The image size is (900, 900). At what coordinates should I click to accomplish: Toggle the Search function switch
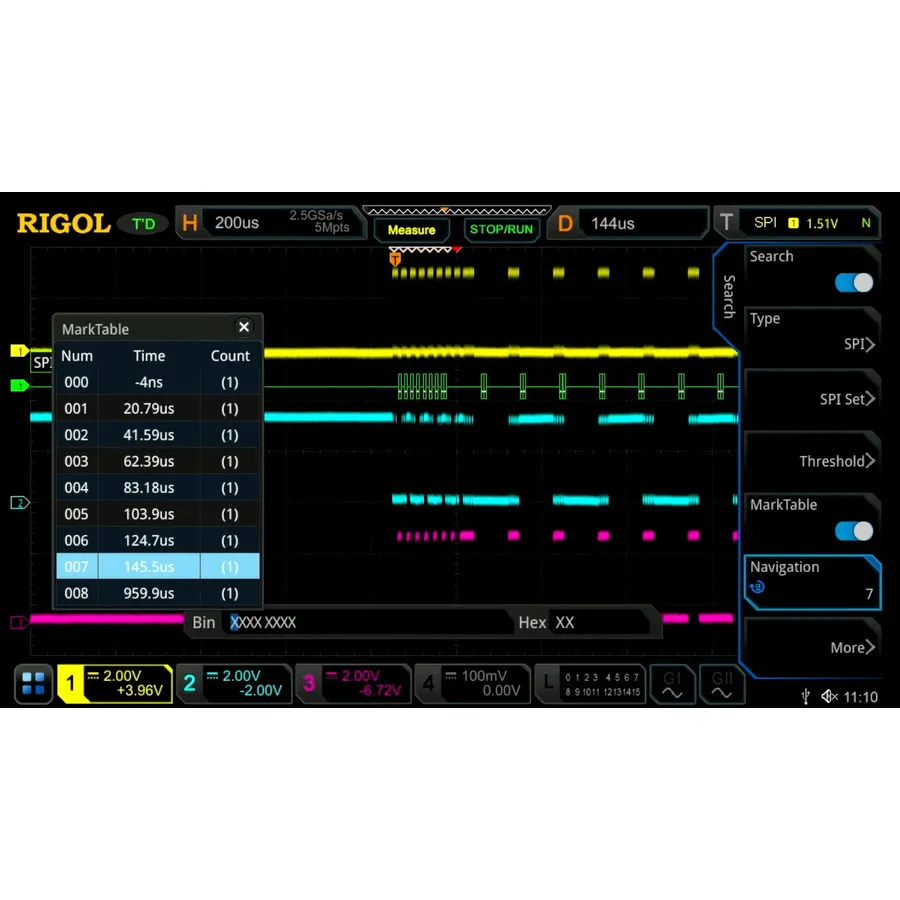[x=853, y=283]
